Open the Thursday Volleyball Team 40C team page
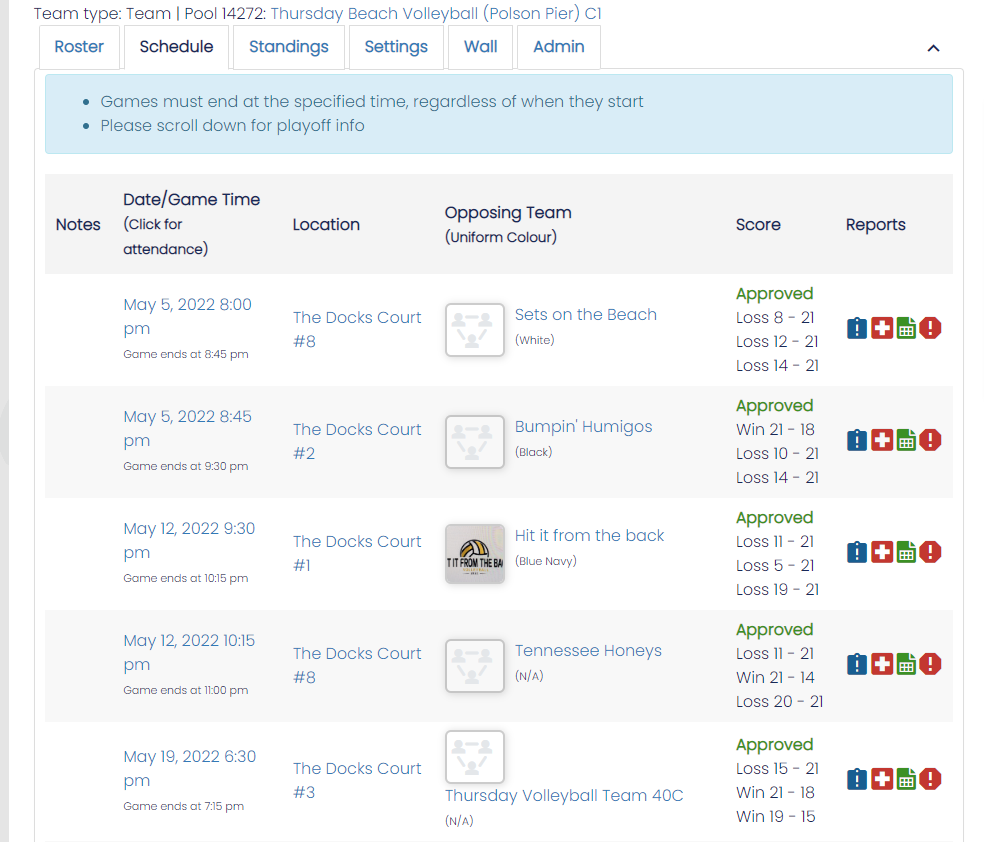Image resolution: width=984 pixels, height=842 pixels. click(x=564, y=796)
